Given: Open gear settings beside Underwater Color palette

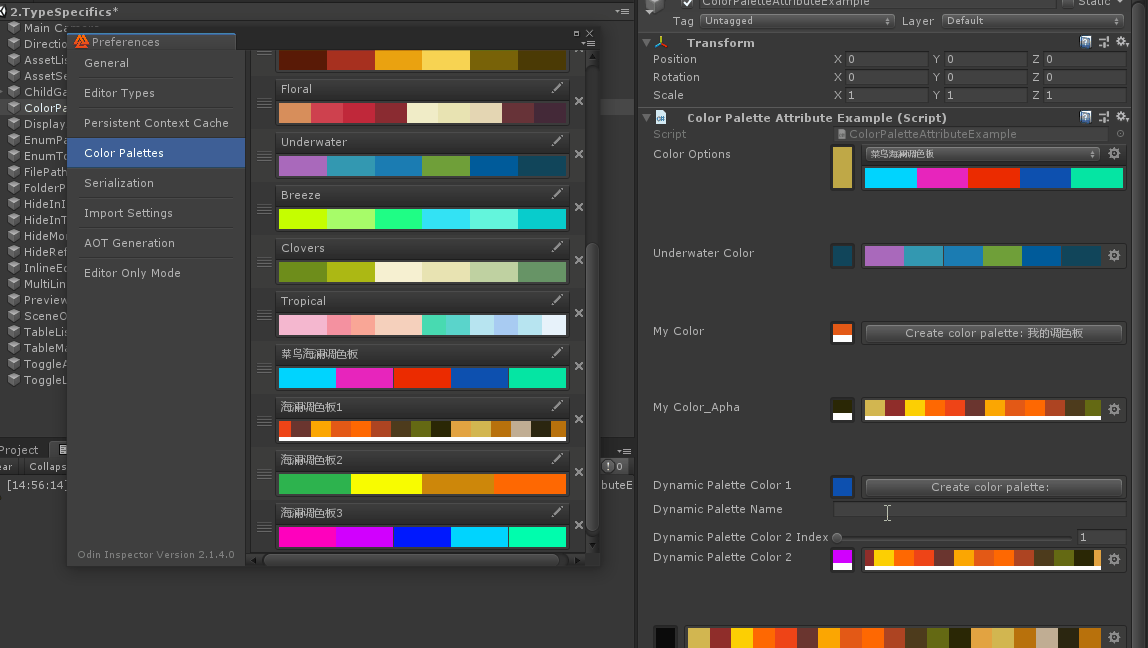Looking at the screenshot, I should click(x=1114, y=256).
